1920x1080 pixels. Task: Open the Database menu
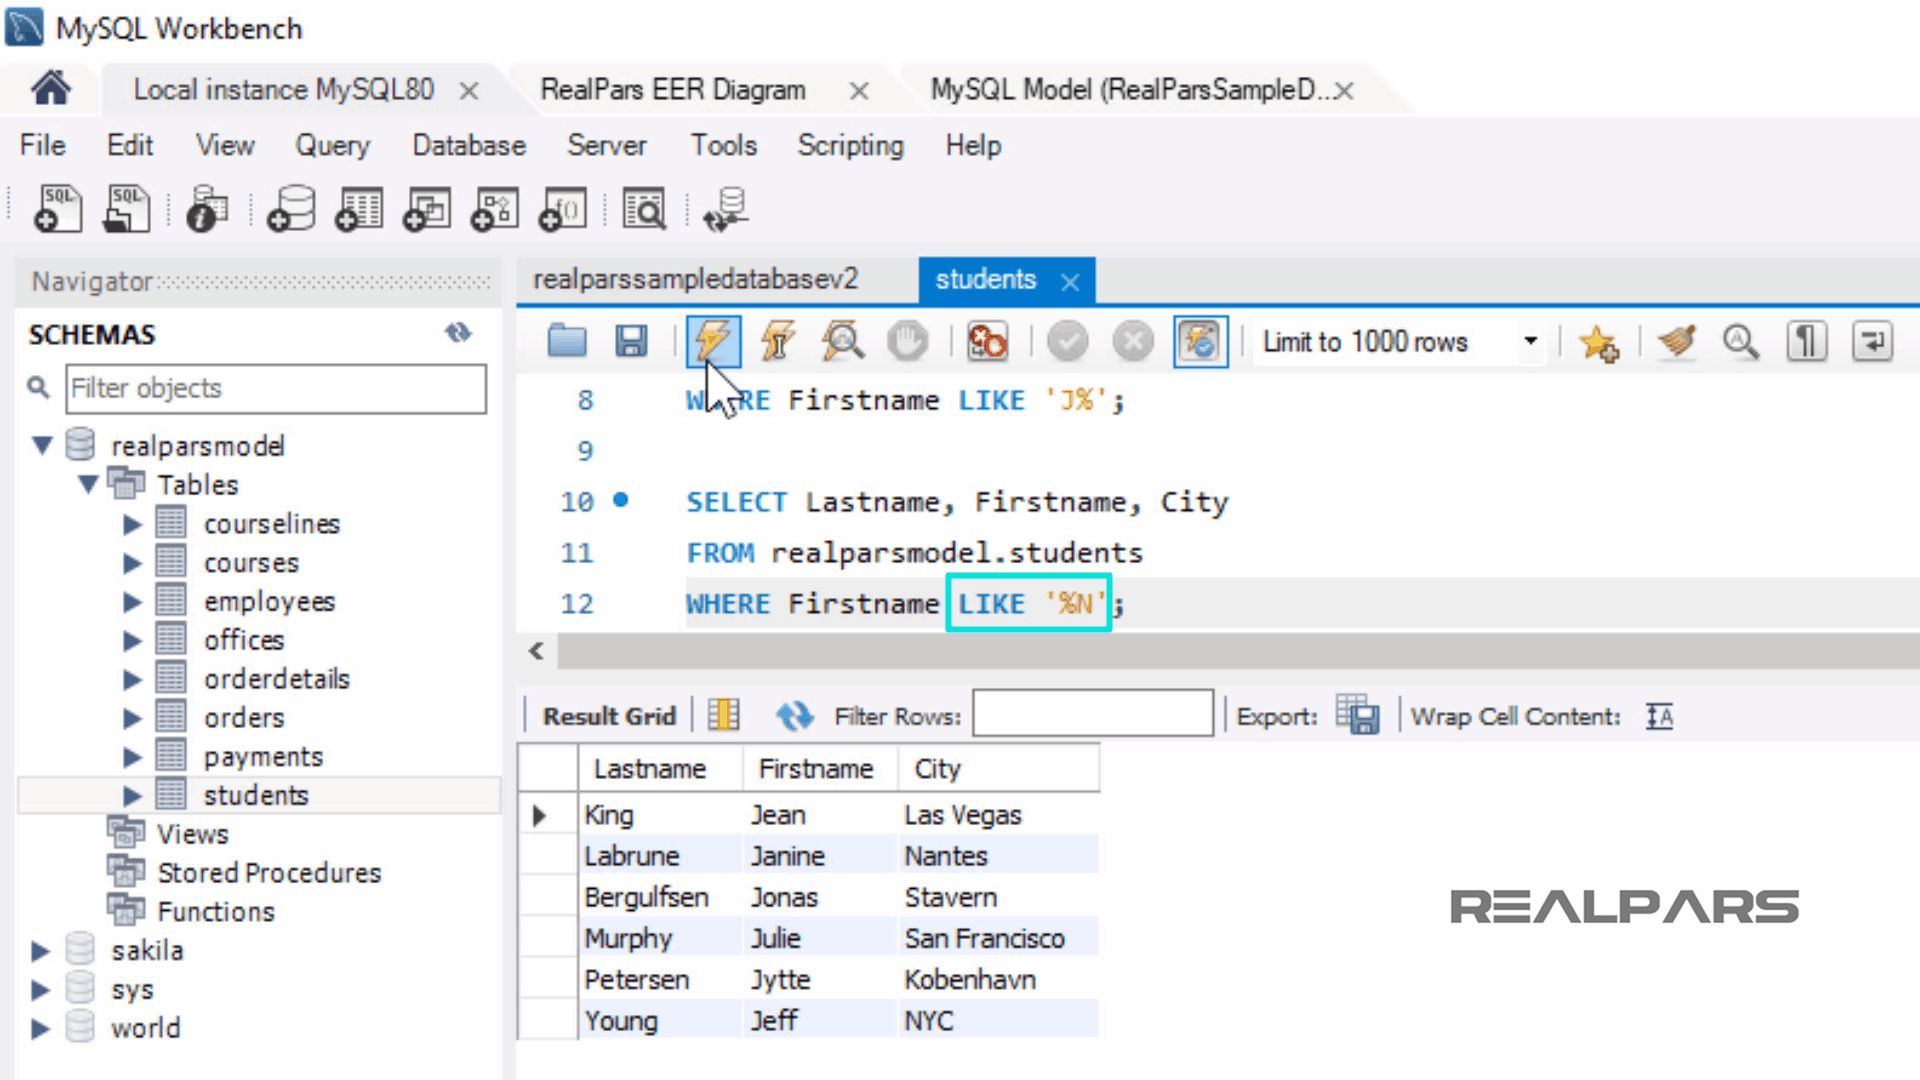[x=468, y=146]
